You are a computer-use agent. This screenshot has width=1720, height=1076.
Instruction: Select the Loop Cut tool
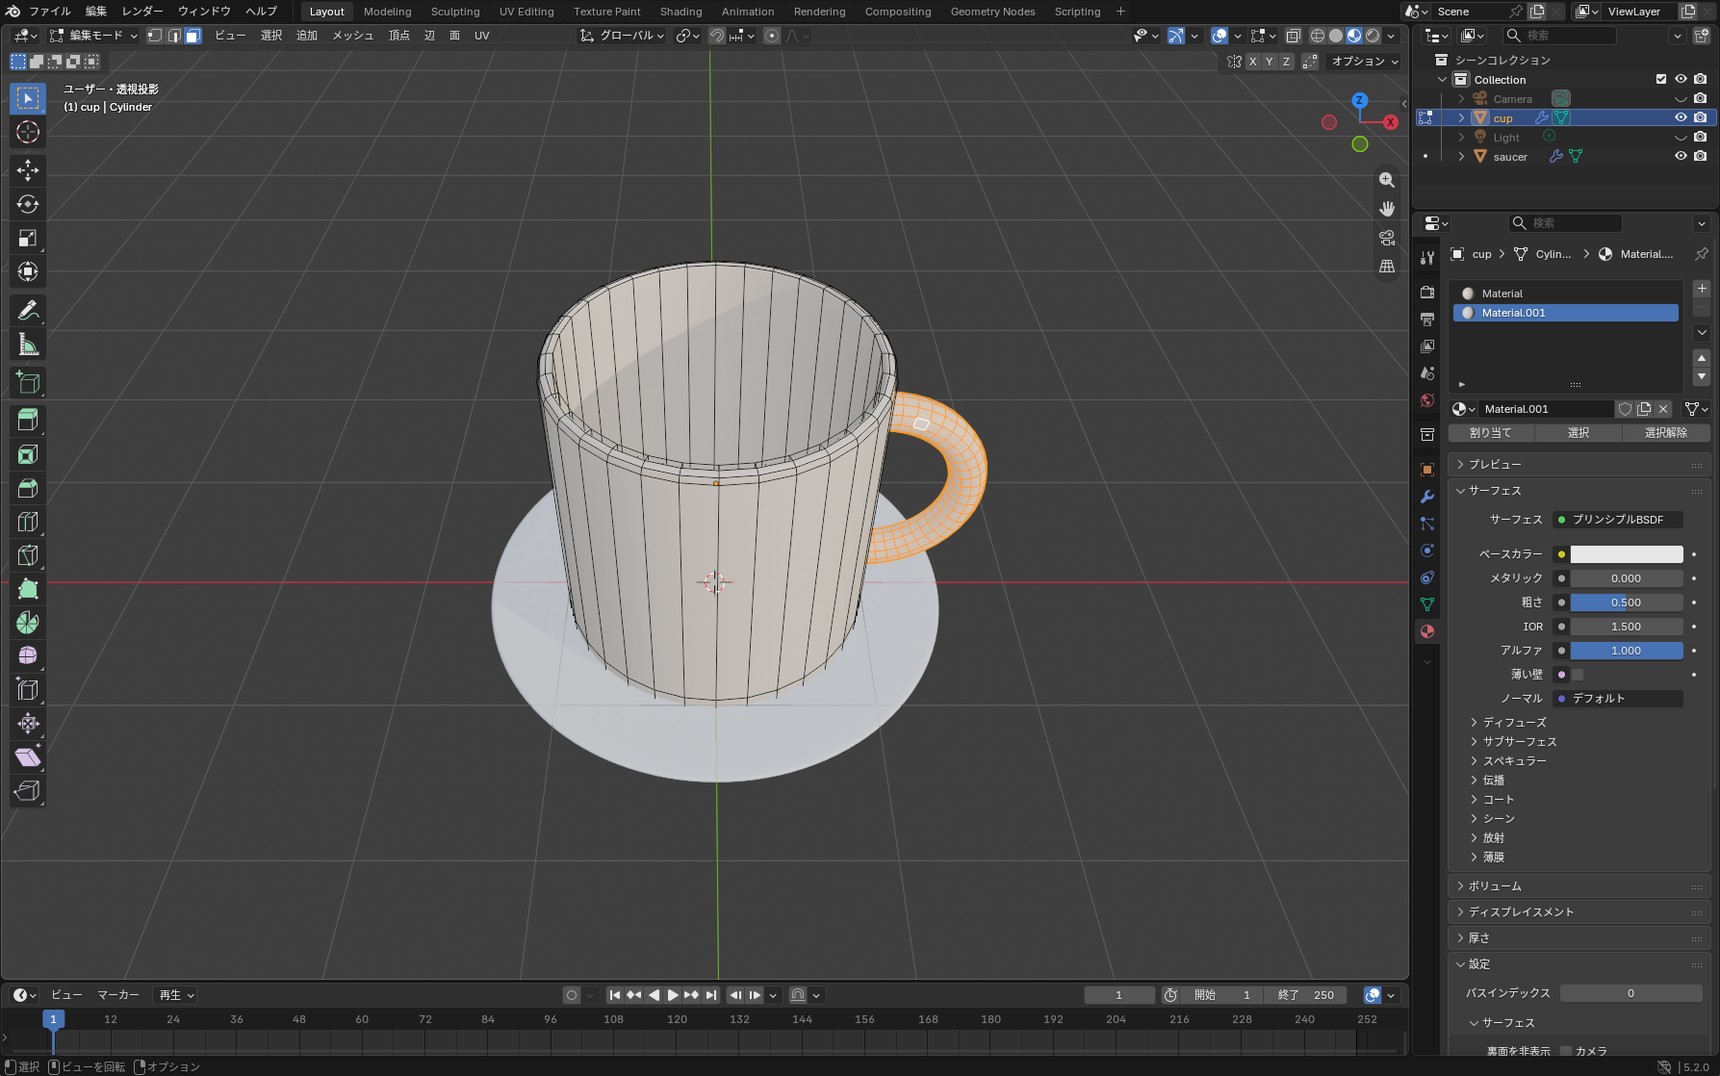click(x=28, y=522)
